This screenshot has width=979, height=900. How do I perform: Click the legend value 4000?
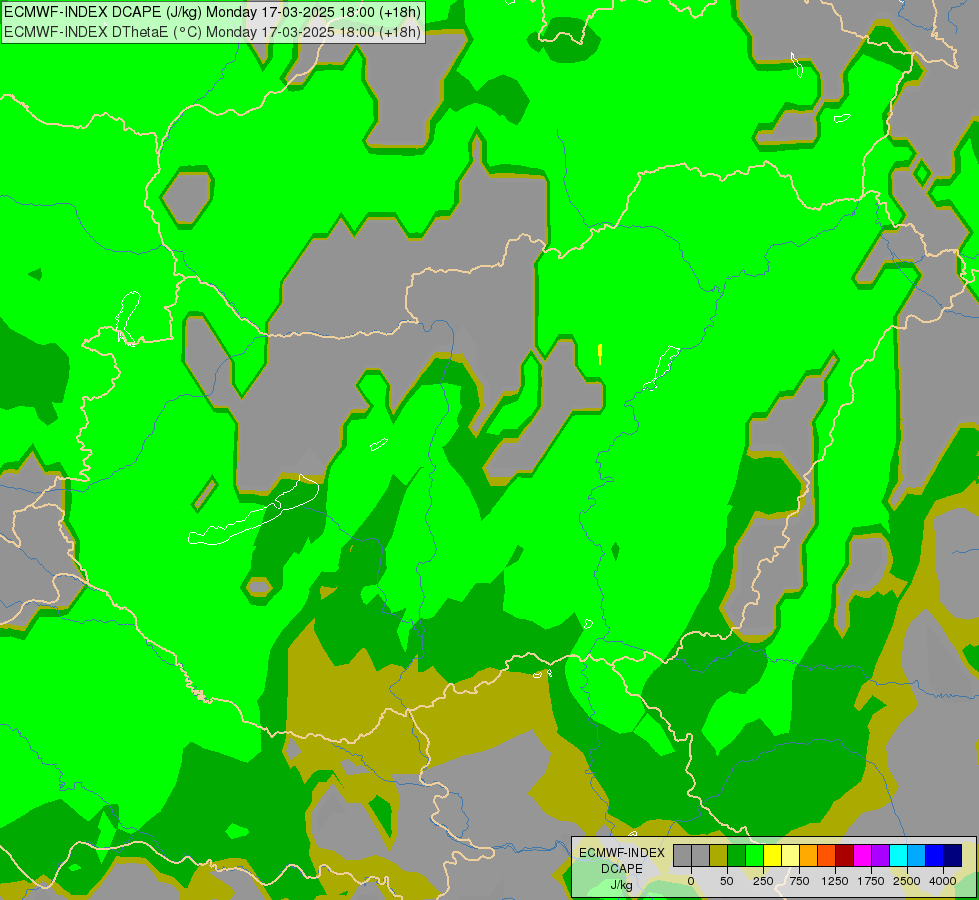click(943, 881)
